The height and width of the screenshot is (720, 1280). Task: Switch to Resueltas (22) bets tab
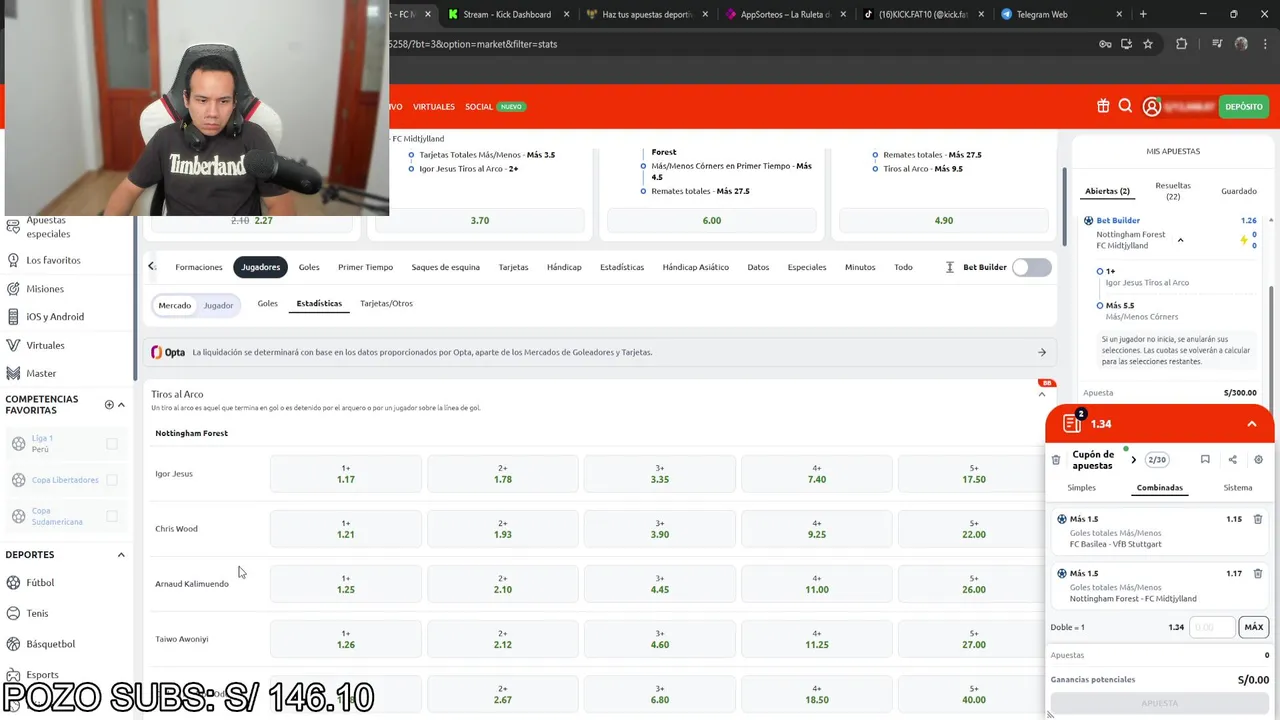[x=1173, y=191]
